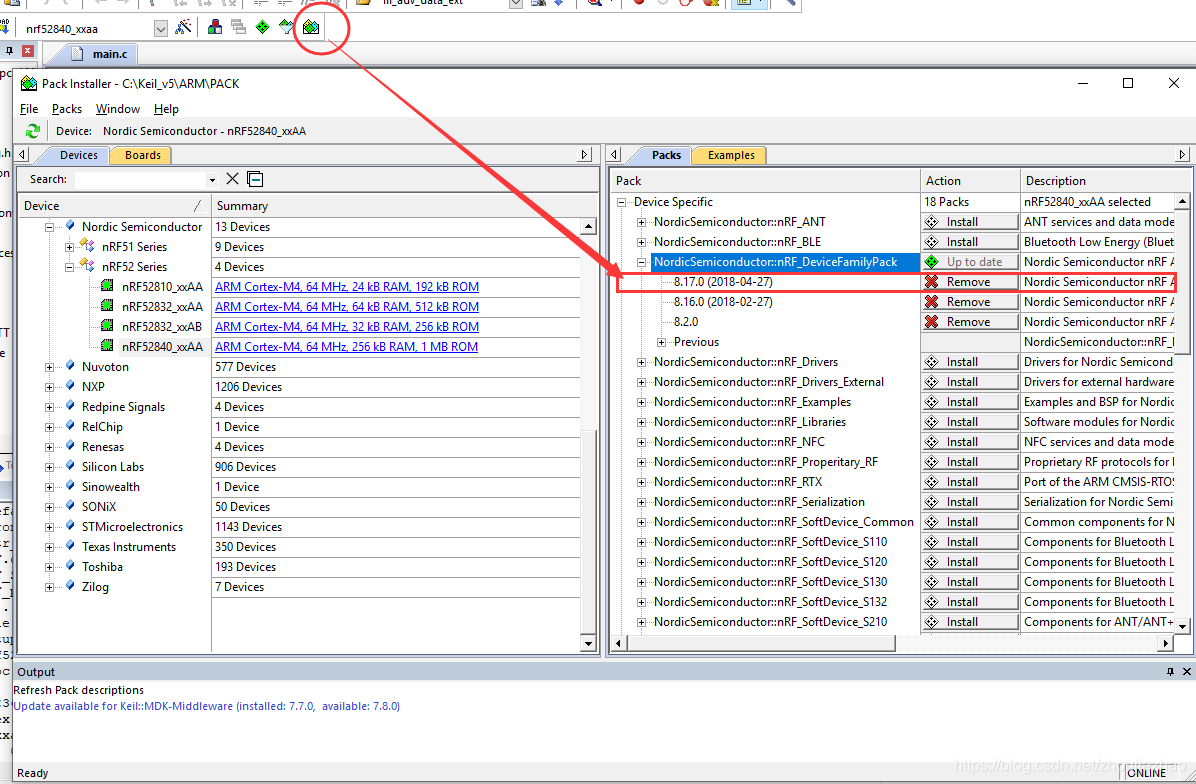Close the Keil side panel red X
1196x784 pixels.
[27, 51]
